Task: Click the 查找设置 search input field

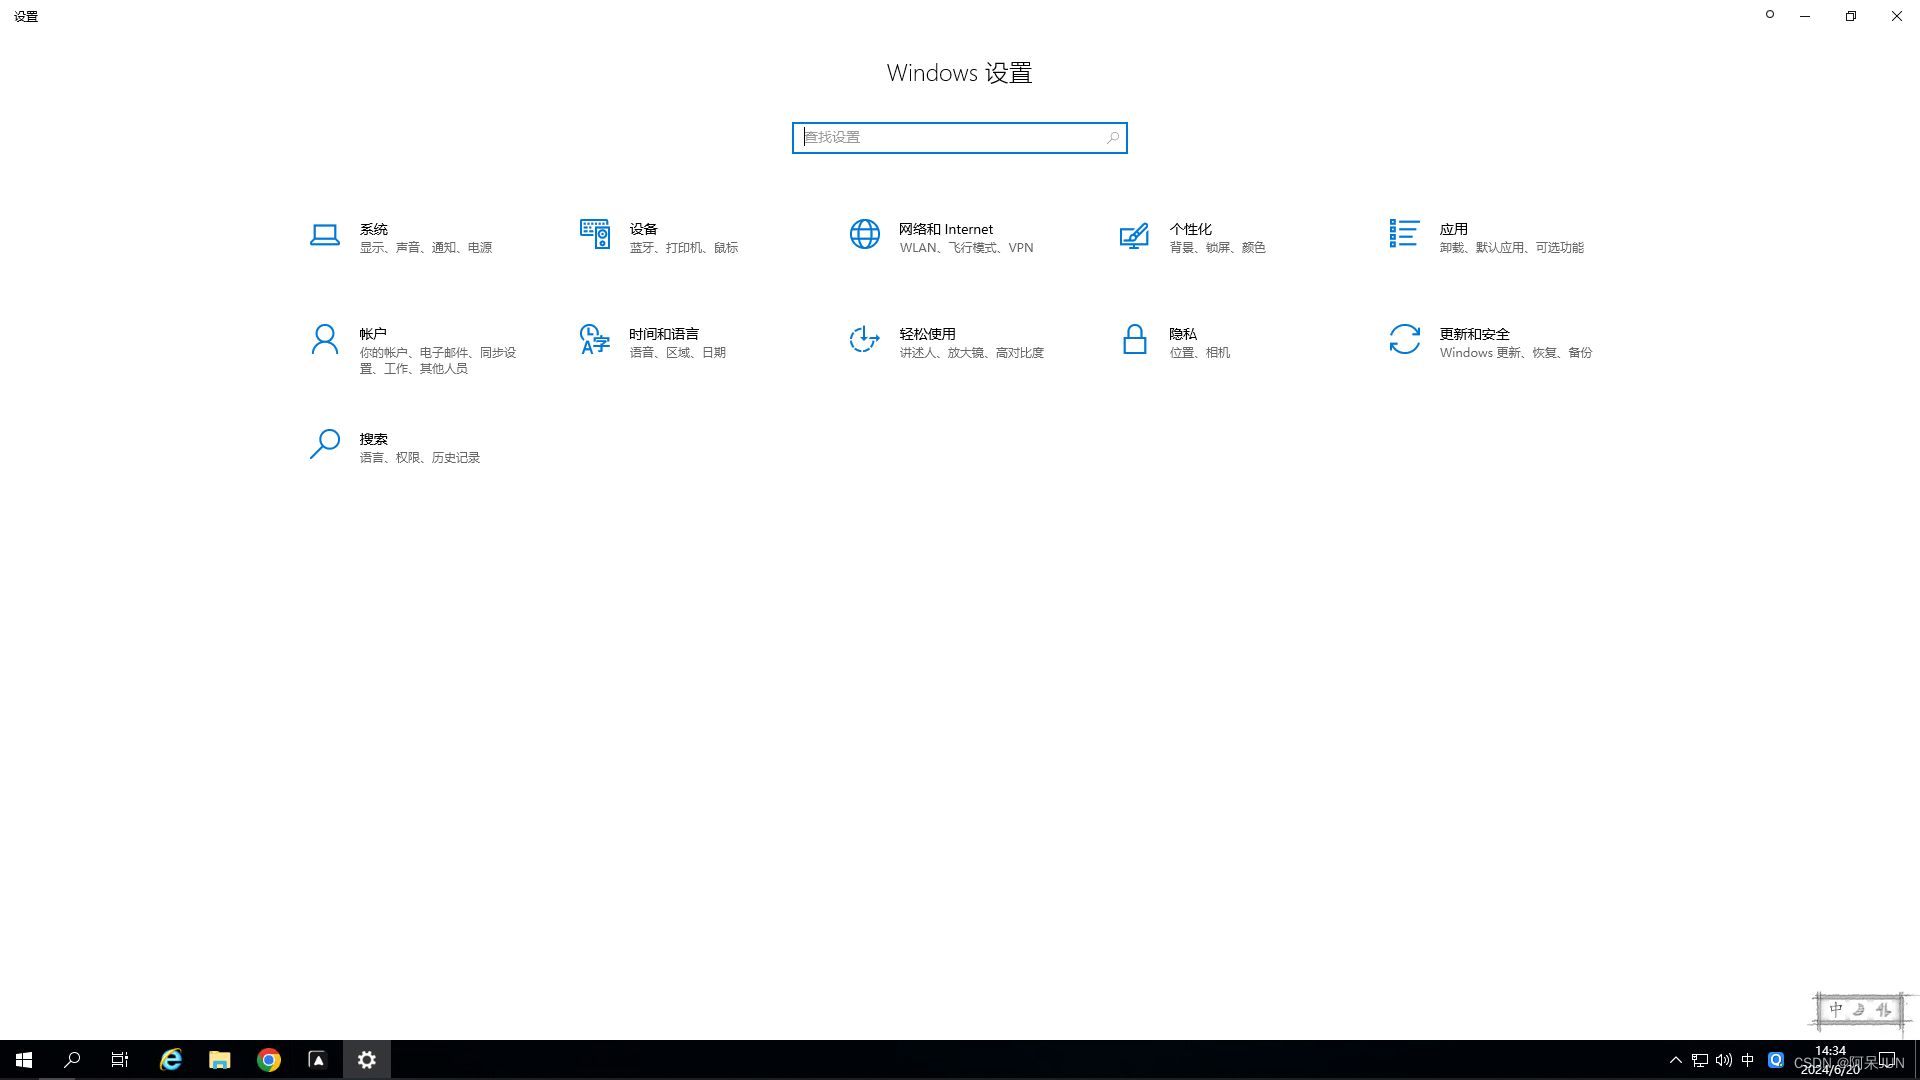Action: [x=950, y=138]
